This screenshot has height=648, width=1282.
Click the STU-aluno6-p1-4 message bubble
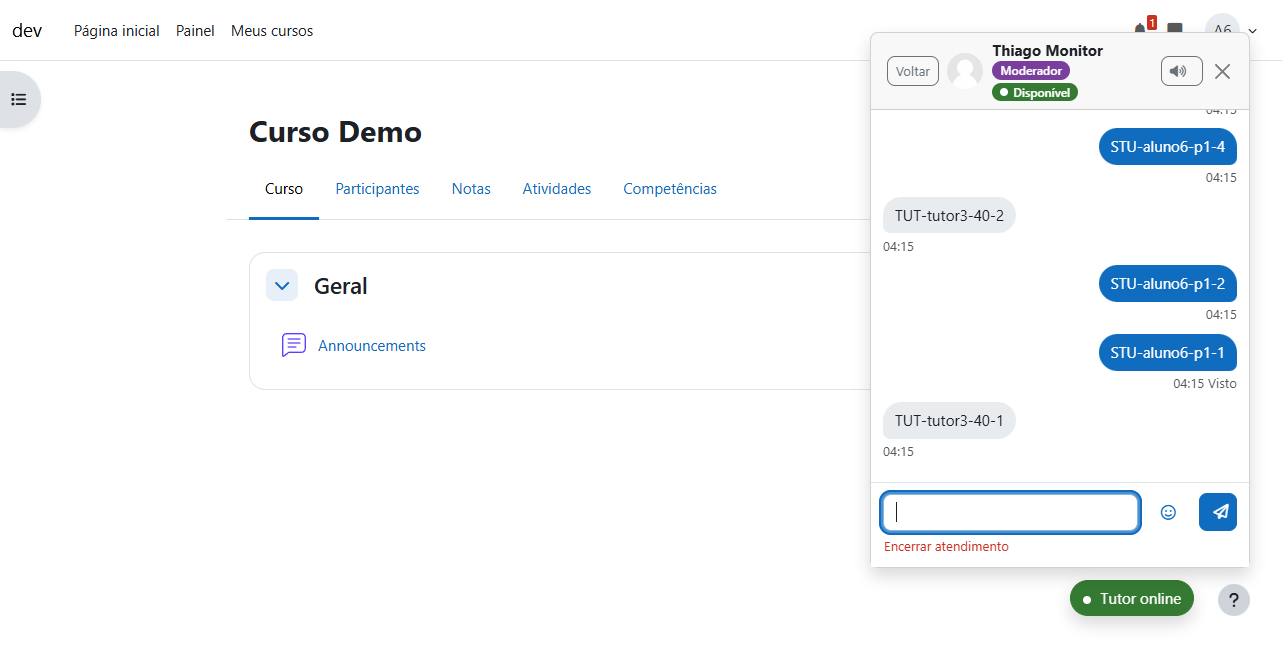pyautogui.click(x=1168, y=147)
